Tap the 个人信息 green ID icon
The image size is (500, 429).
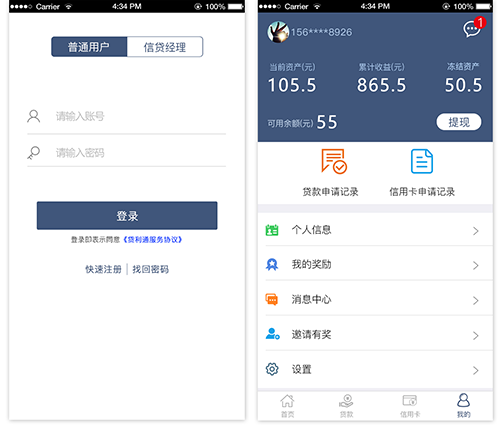coord(272,230)
